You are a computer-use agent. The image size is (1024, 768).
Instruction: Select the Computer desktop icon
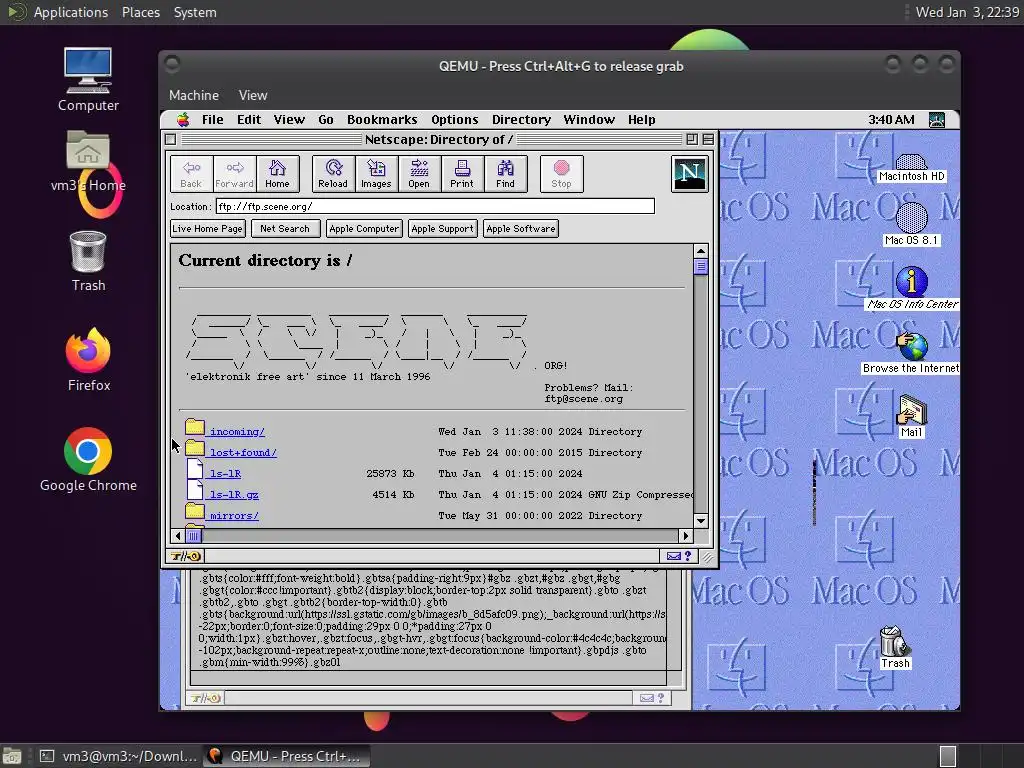click(88, 80)
